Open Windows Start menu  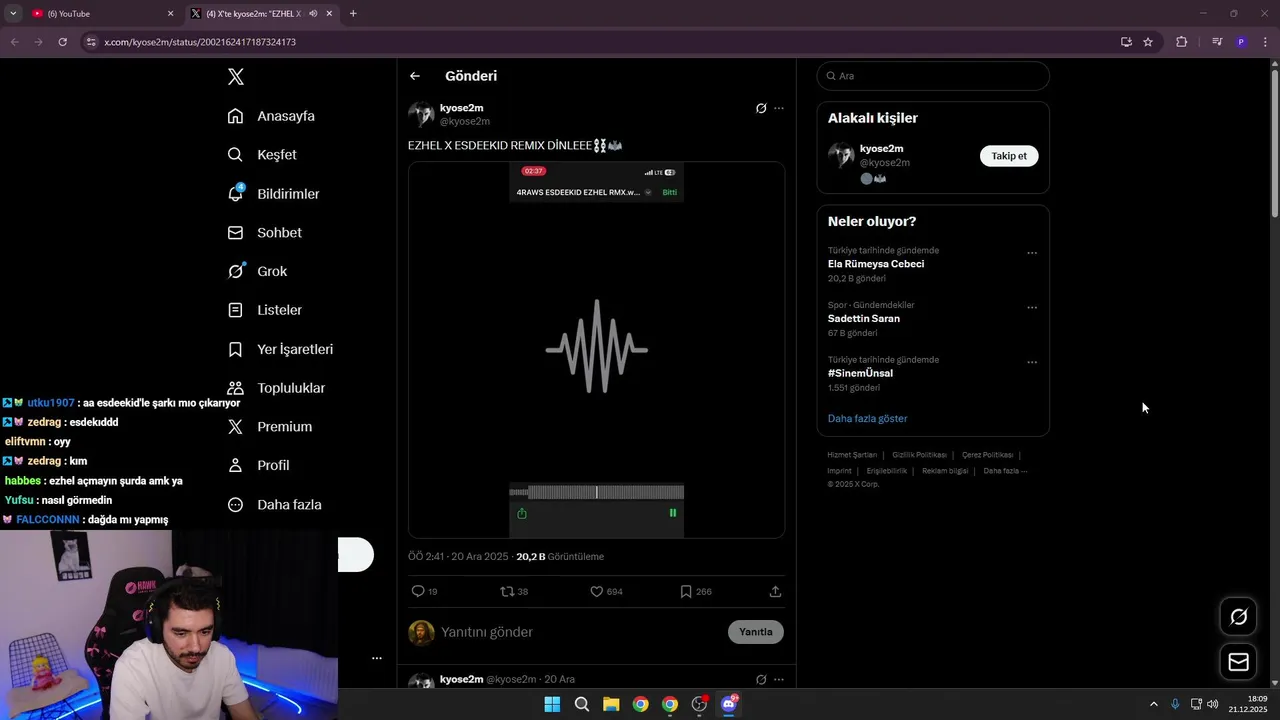pos(552,704)
